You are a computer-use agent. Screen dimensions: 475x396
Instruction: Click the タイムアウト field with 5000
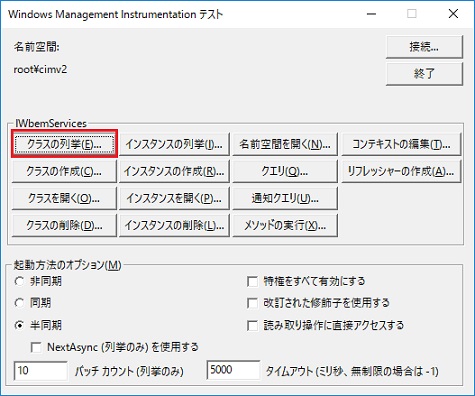[233, 370]
